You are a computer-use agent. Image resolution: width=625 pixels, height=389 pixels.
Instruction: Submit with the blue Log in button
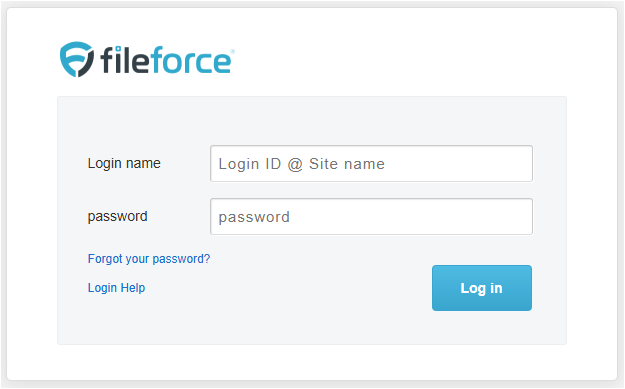[x=482, y=288]
